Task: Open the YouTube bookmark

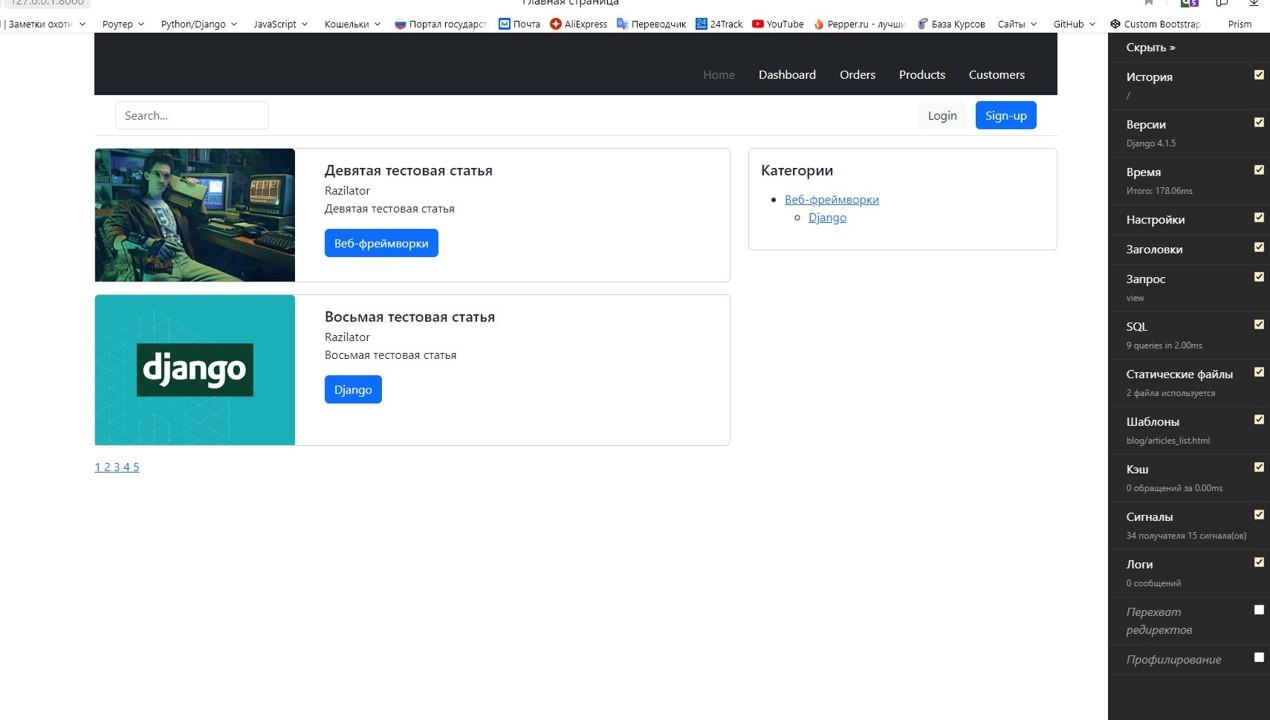Action: 777,24
